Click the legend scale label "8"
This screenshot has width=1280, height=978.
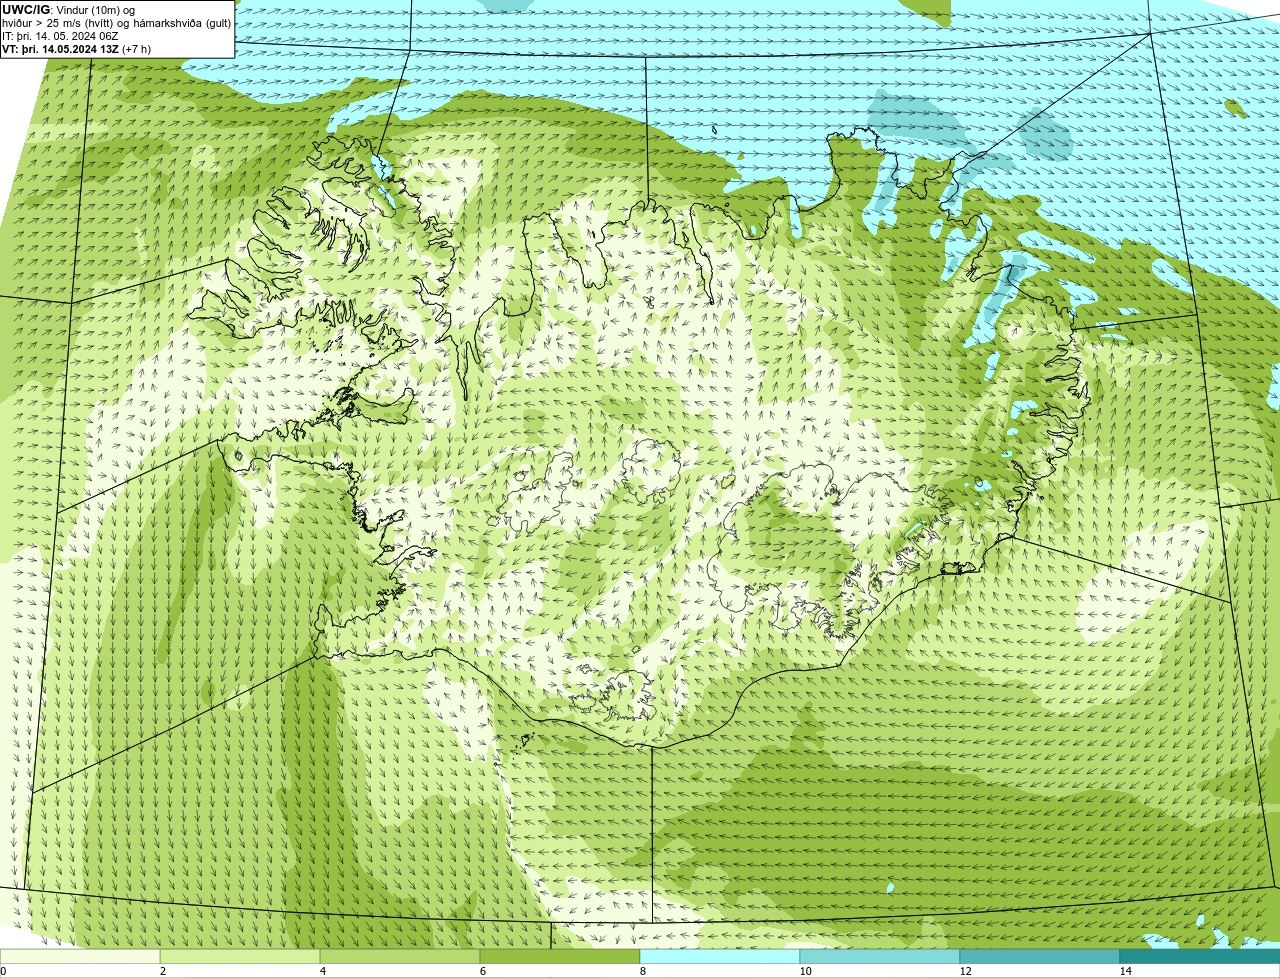click(x=642, y=971)
